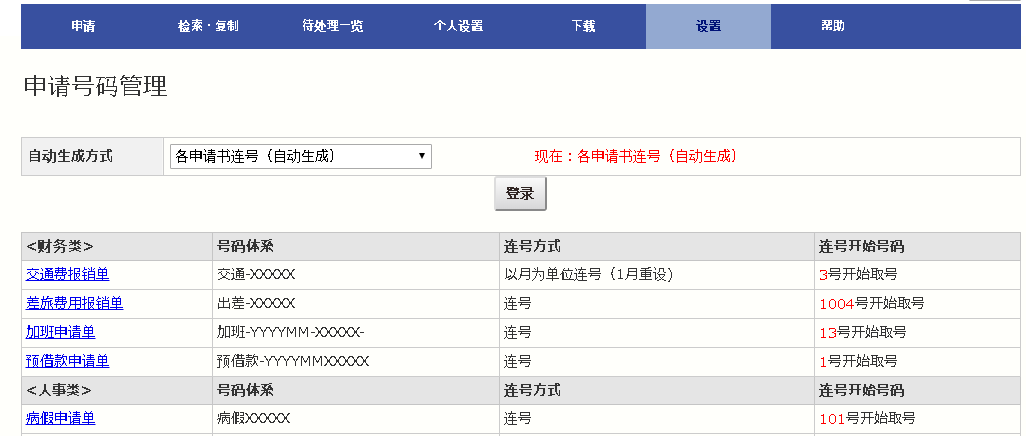The image size is (1026, 436).
Task: Open the 加班申请单 link
Action: [60, 333]
